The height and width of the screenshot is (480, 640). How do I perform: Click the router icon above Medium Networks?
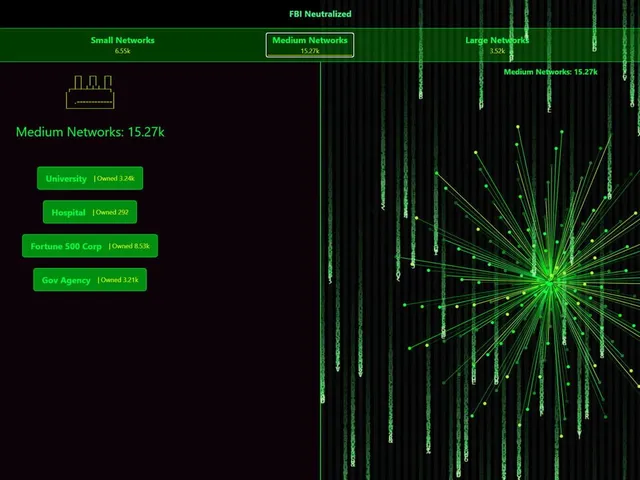pyautogui.click(x=90, y=92)
